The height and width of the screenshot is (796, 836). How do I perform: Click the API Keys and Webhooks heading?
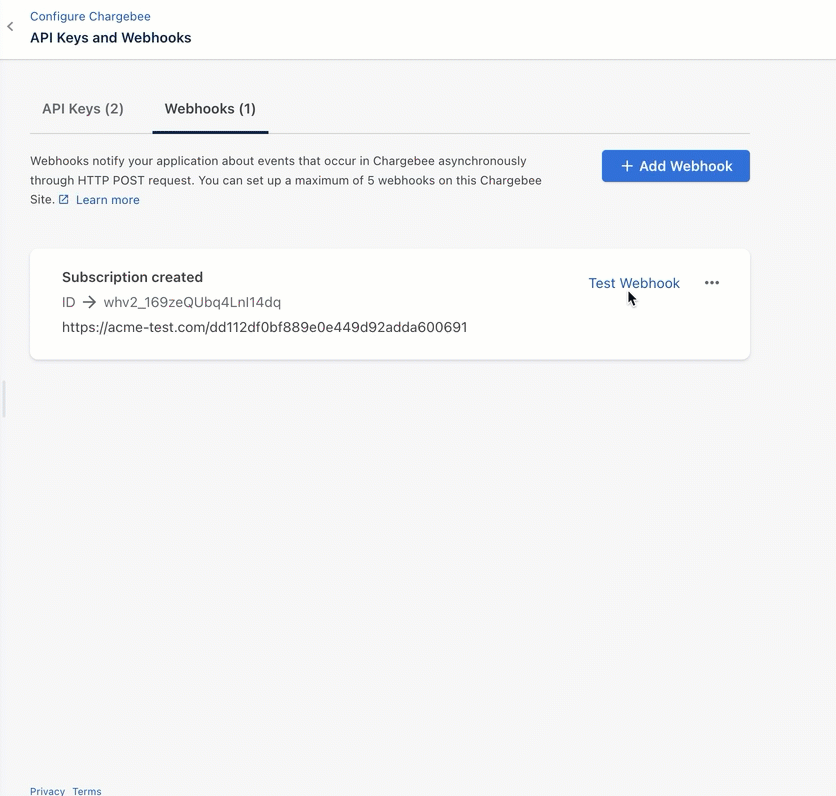point(110,38)
